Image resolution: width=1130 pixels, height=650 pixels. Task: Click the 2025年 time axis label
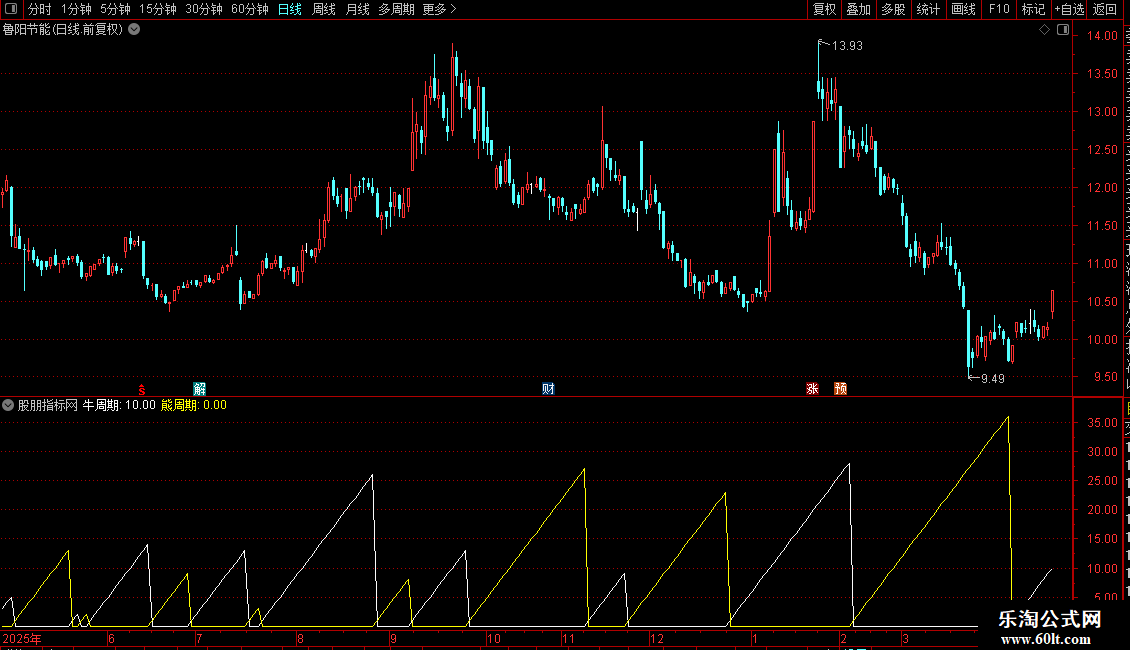point(22,638)
